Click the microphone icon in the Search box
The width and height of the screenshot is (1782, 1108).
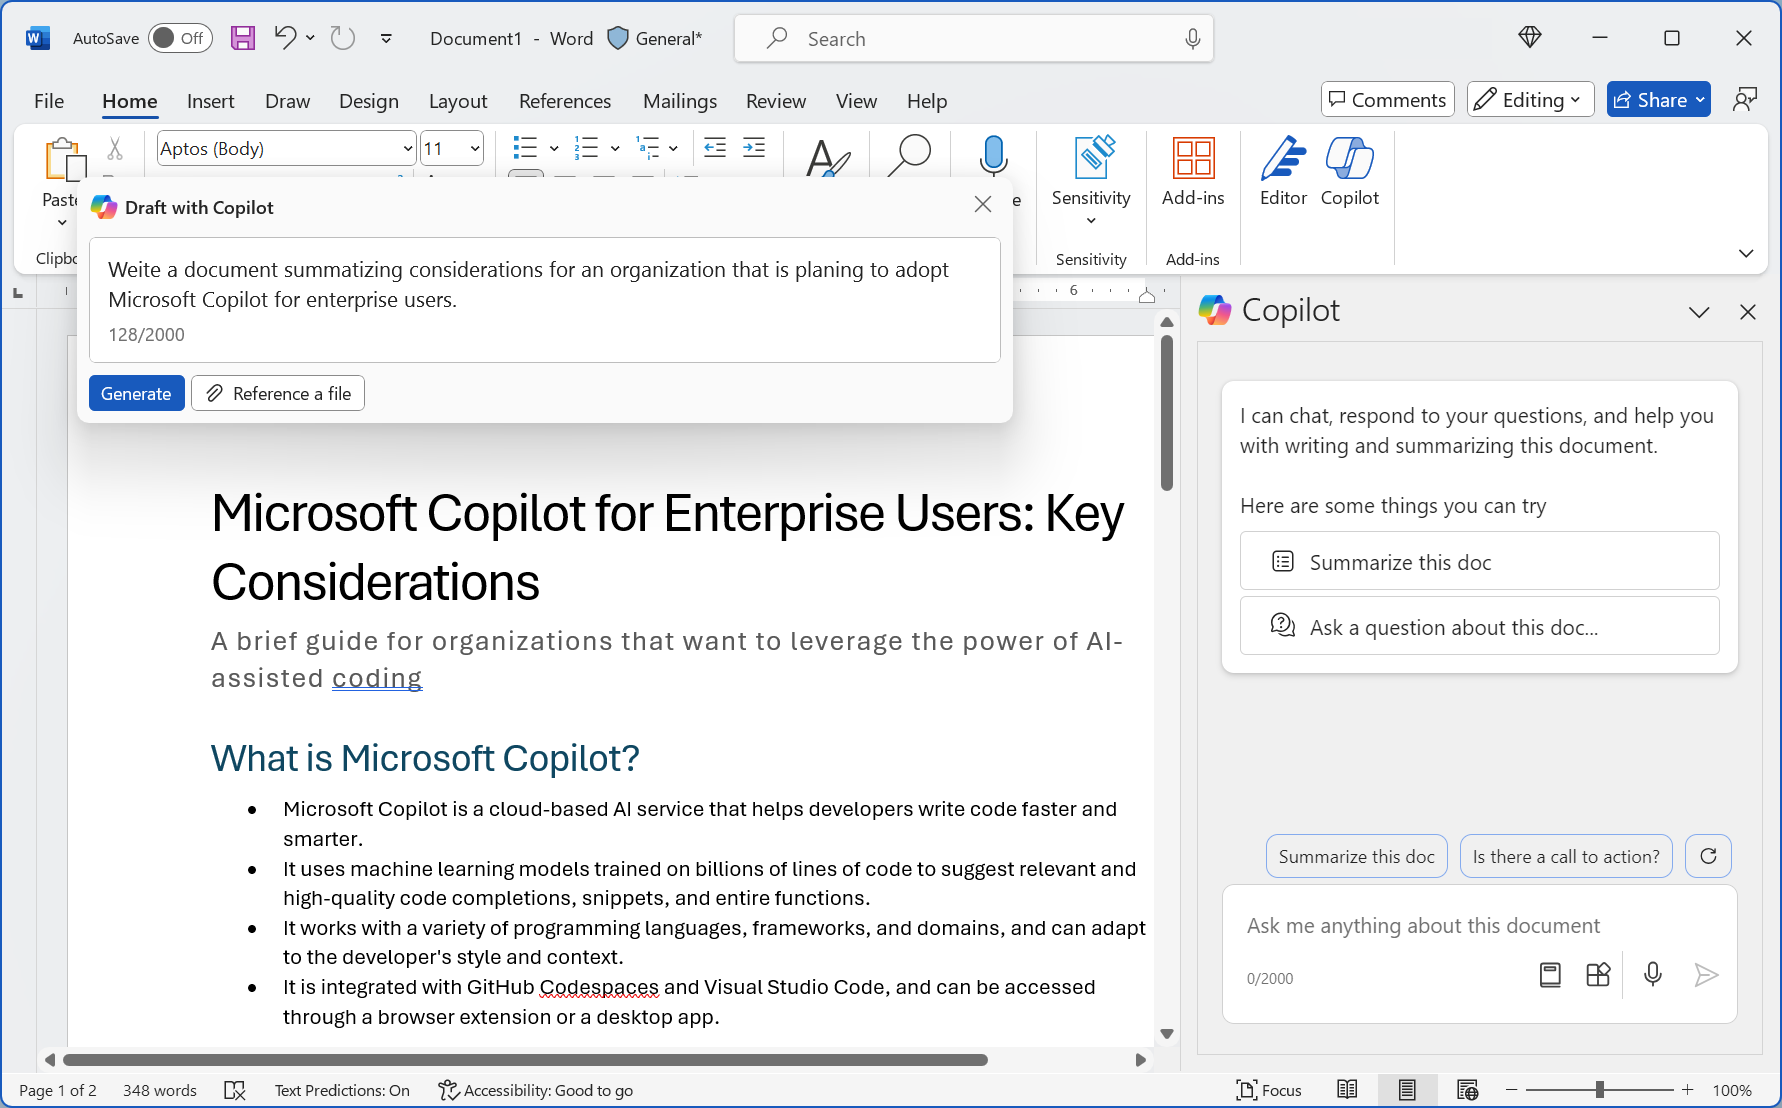tap(1192, 38)
